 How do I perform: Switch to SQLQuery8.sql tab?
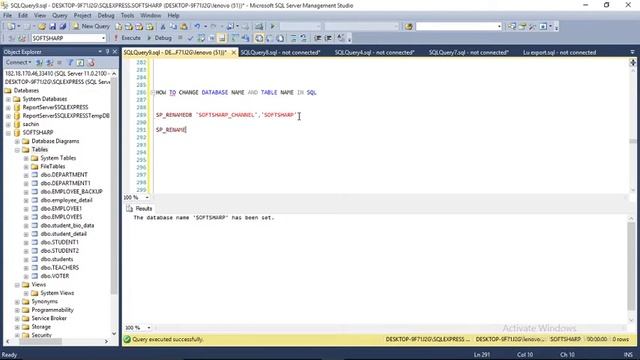tap(280, 52)
